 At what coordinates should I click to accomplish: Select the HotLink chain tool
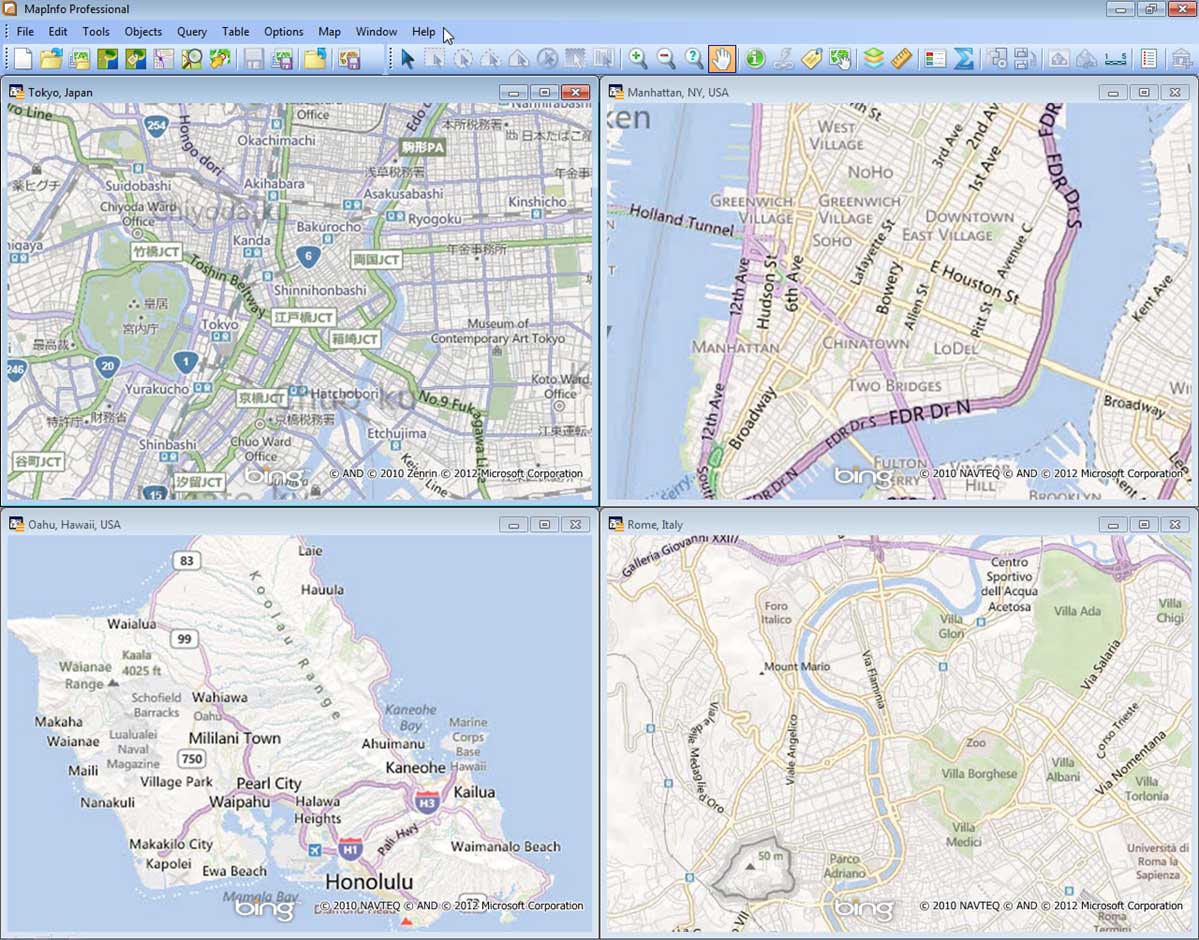tap(783, 59)
